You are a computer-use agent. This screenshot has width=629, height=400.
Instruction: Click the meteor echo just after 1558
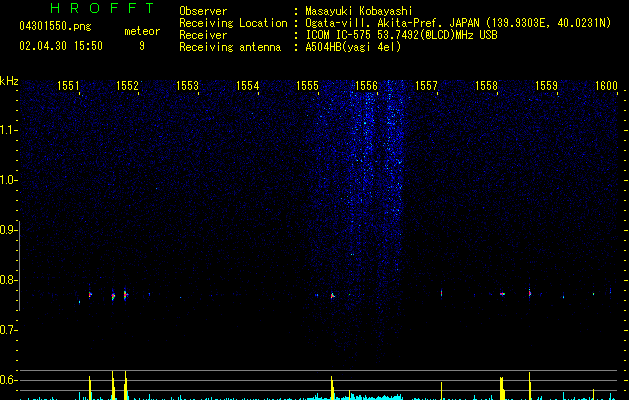coord(502,294)
